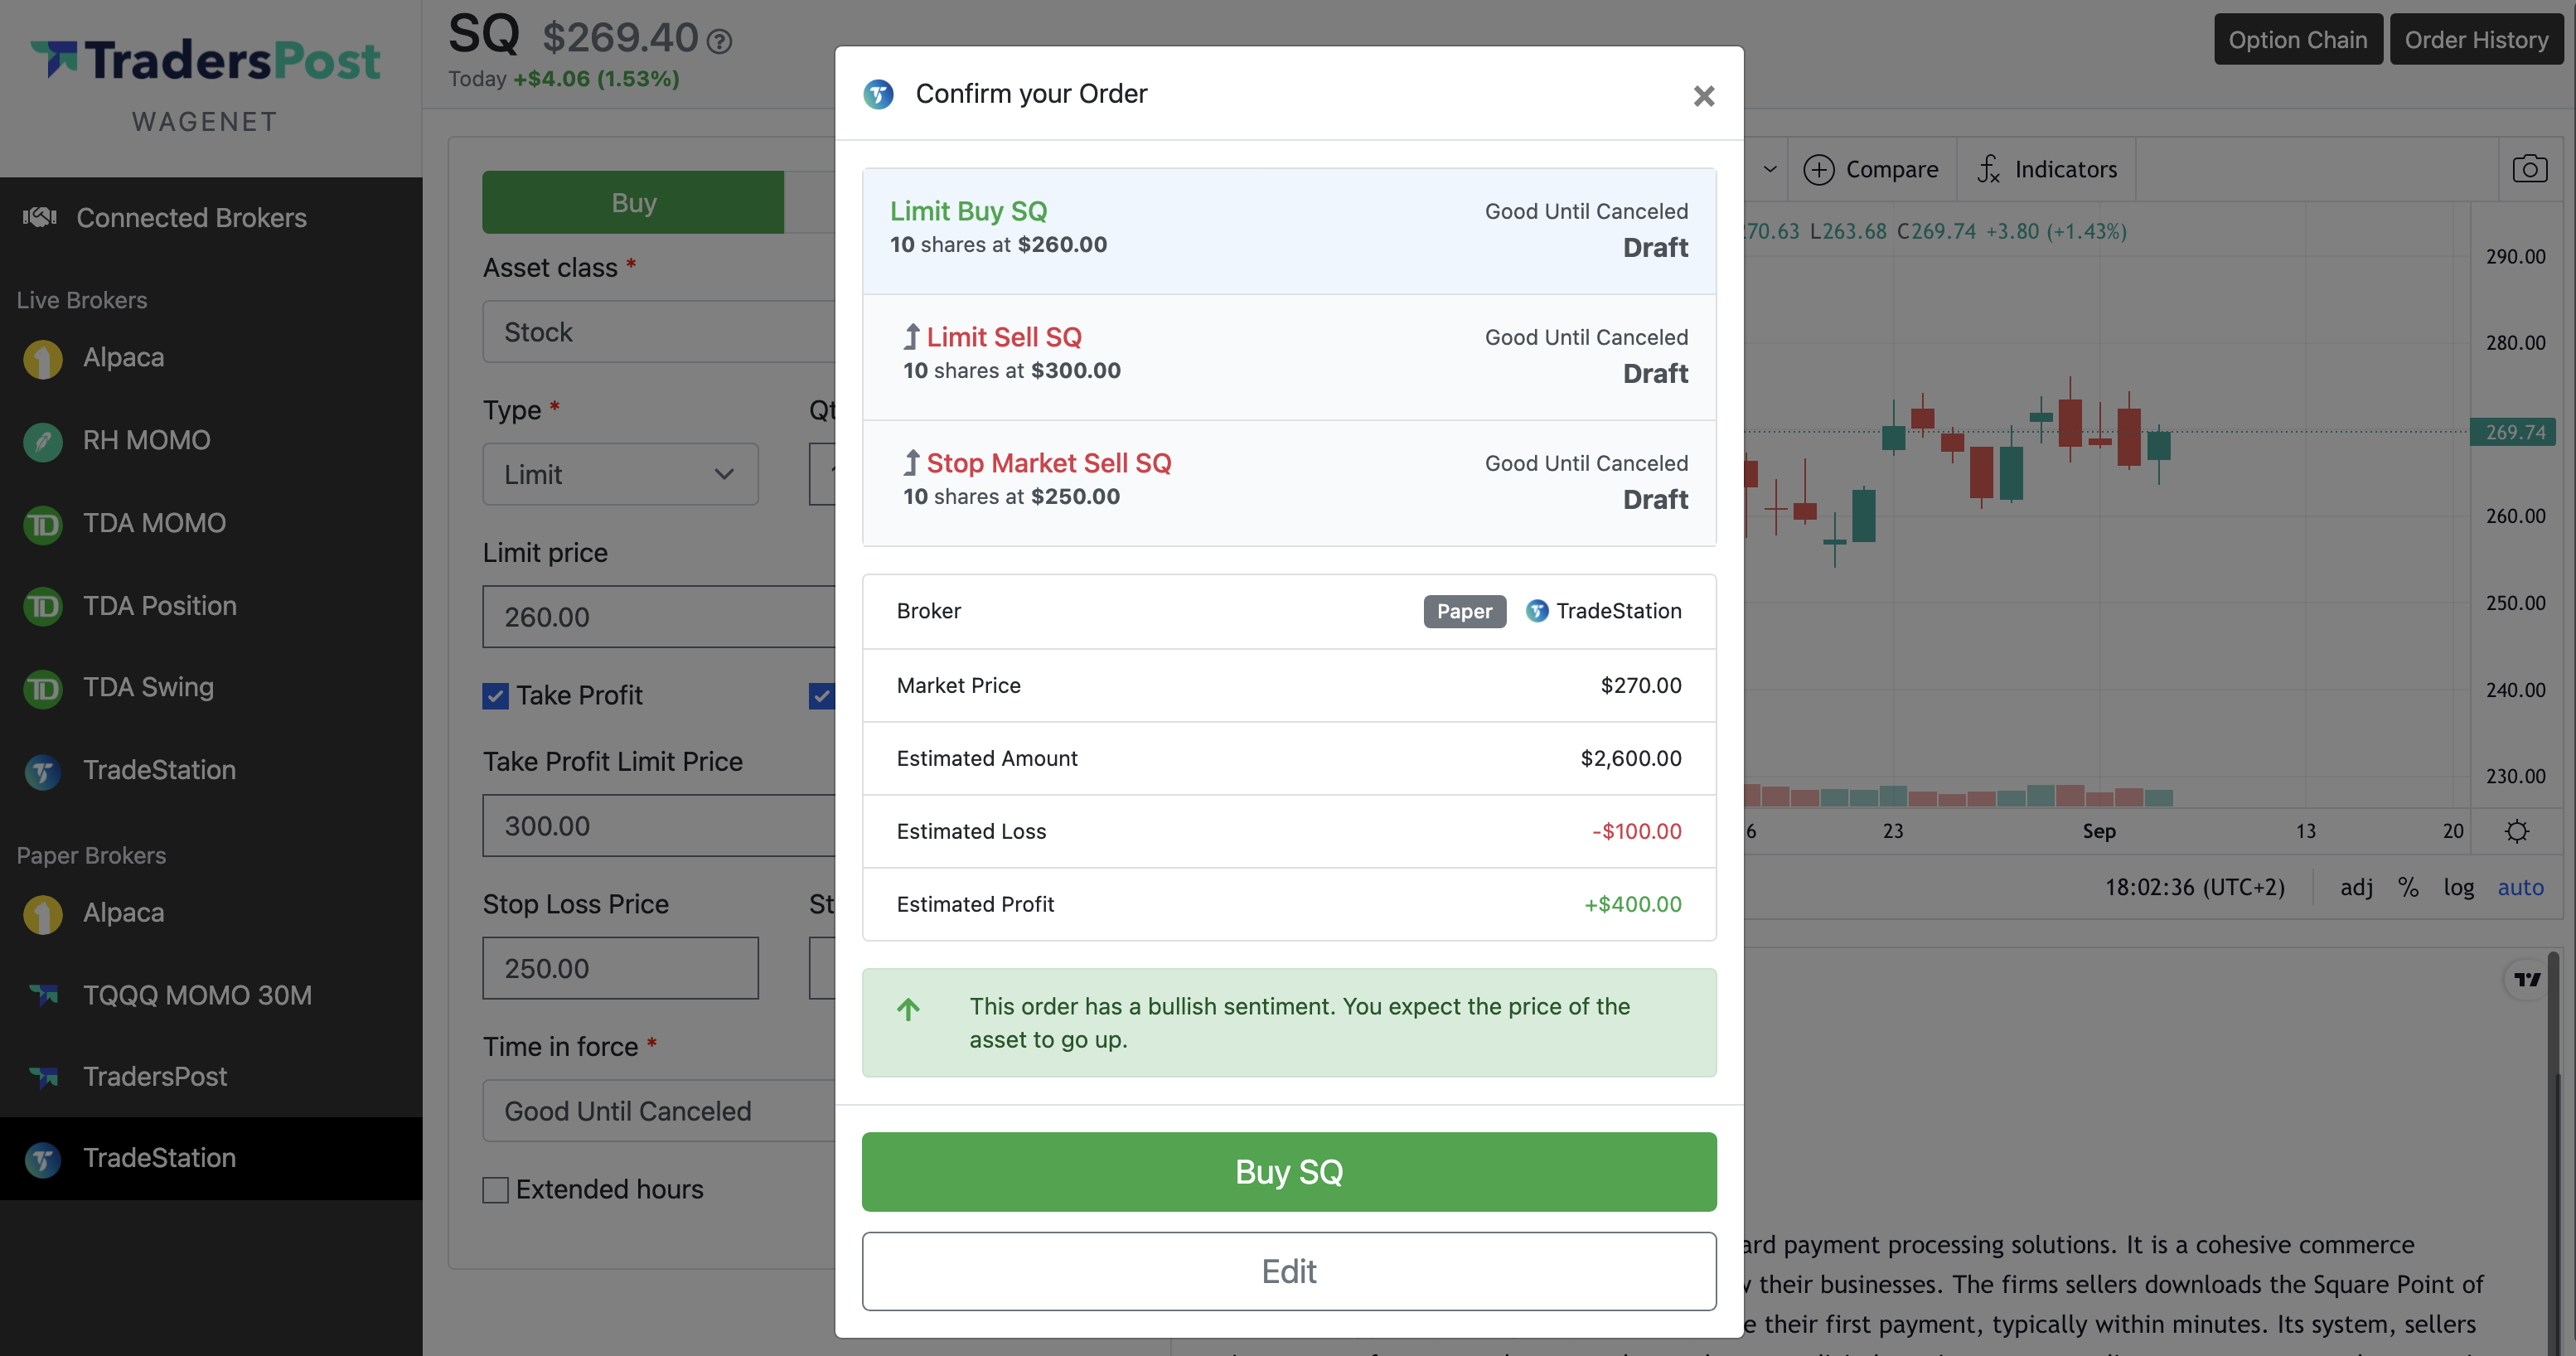Viewport: 2576px width, 1356px height.
Task: Click the Stop Loss Price field
Action: (620, 968)
